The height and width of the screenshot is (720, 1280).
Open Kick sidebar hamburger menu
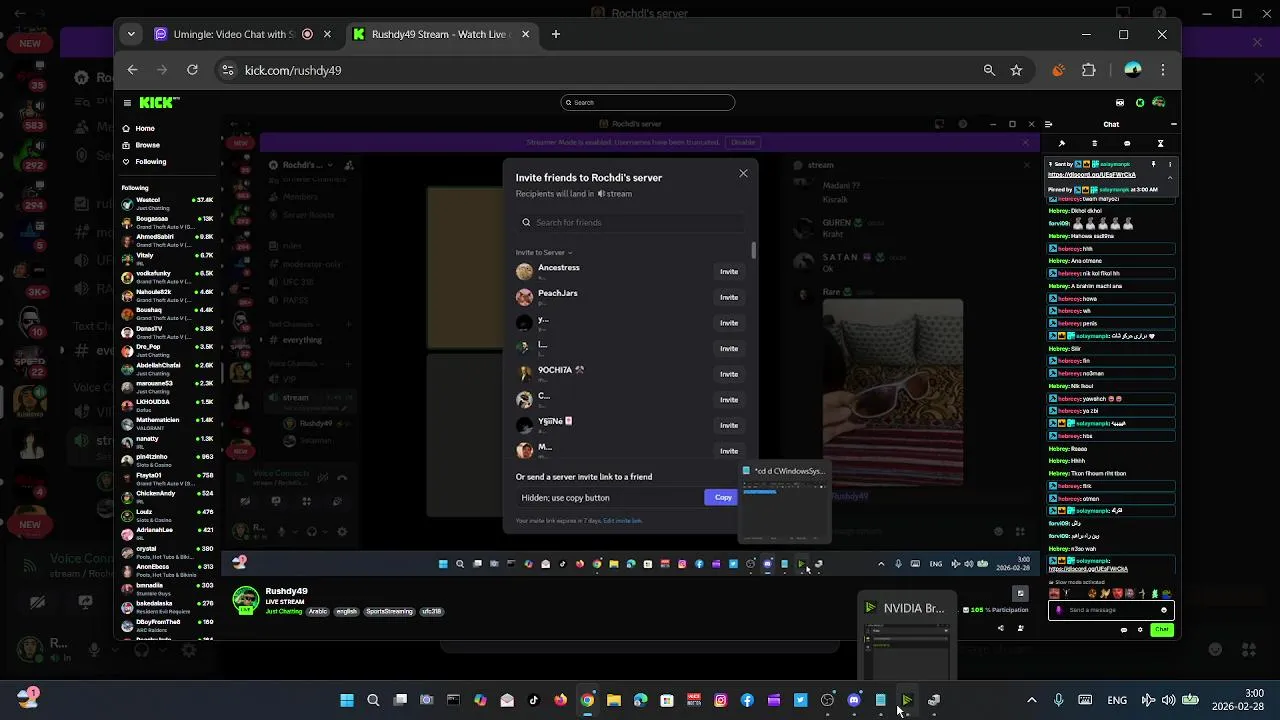pos(127,103)
